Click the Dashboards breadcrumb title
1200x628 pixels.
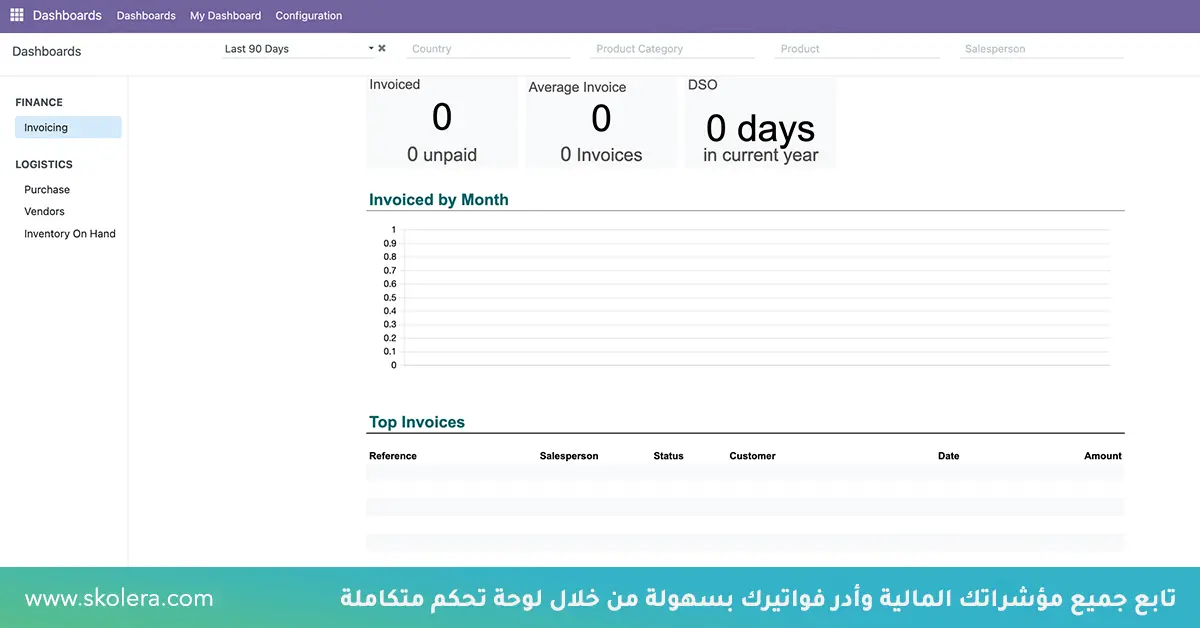tap(47, 51)
